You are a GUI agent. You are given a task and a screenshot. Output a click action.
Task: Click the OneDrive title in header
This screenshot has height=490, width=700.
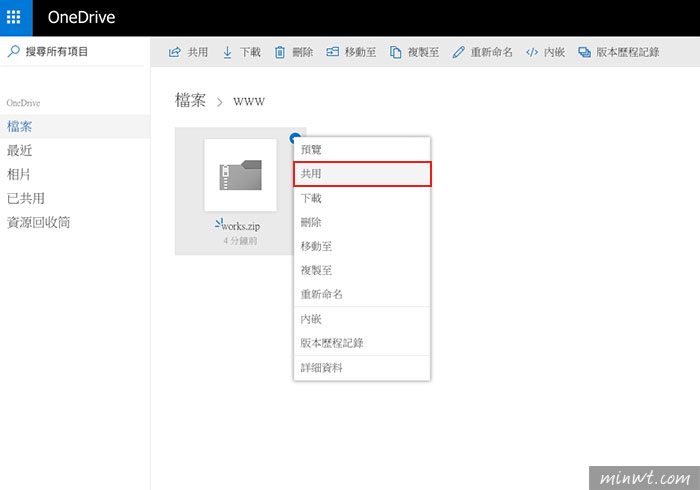81,17
